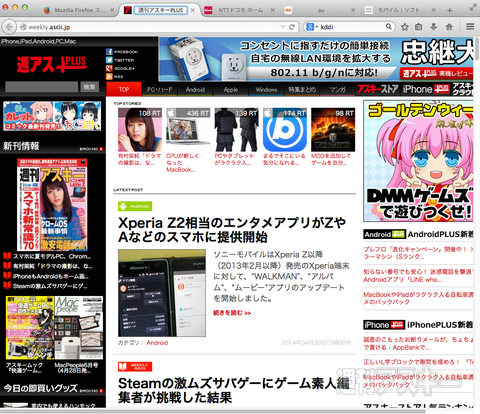
Task: Close the NTTドコモ ホーム tab
Action: pyautogui.click(x=272, y=10)
